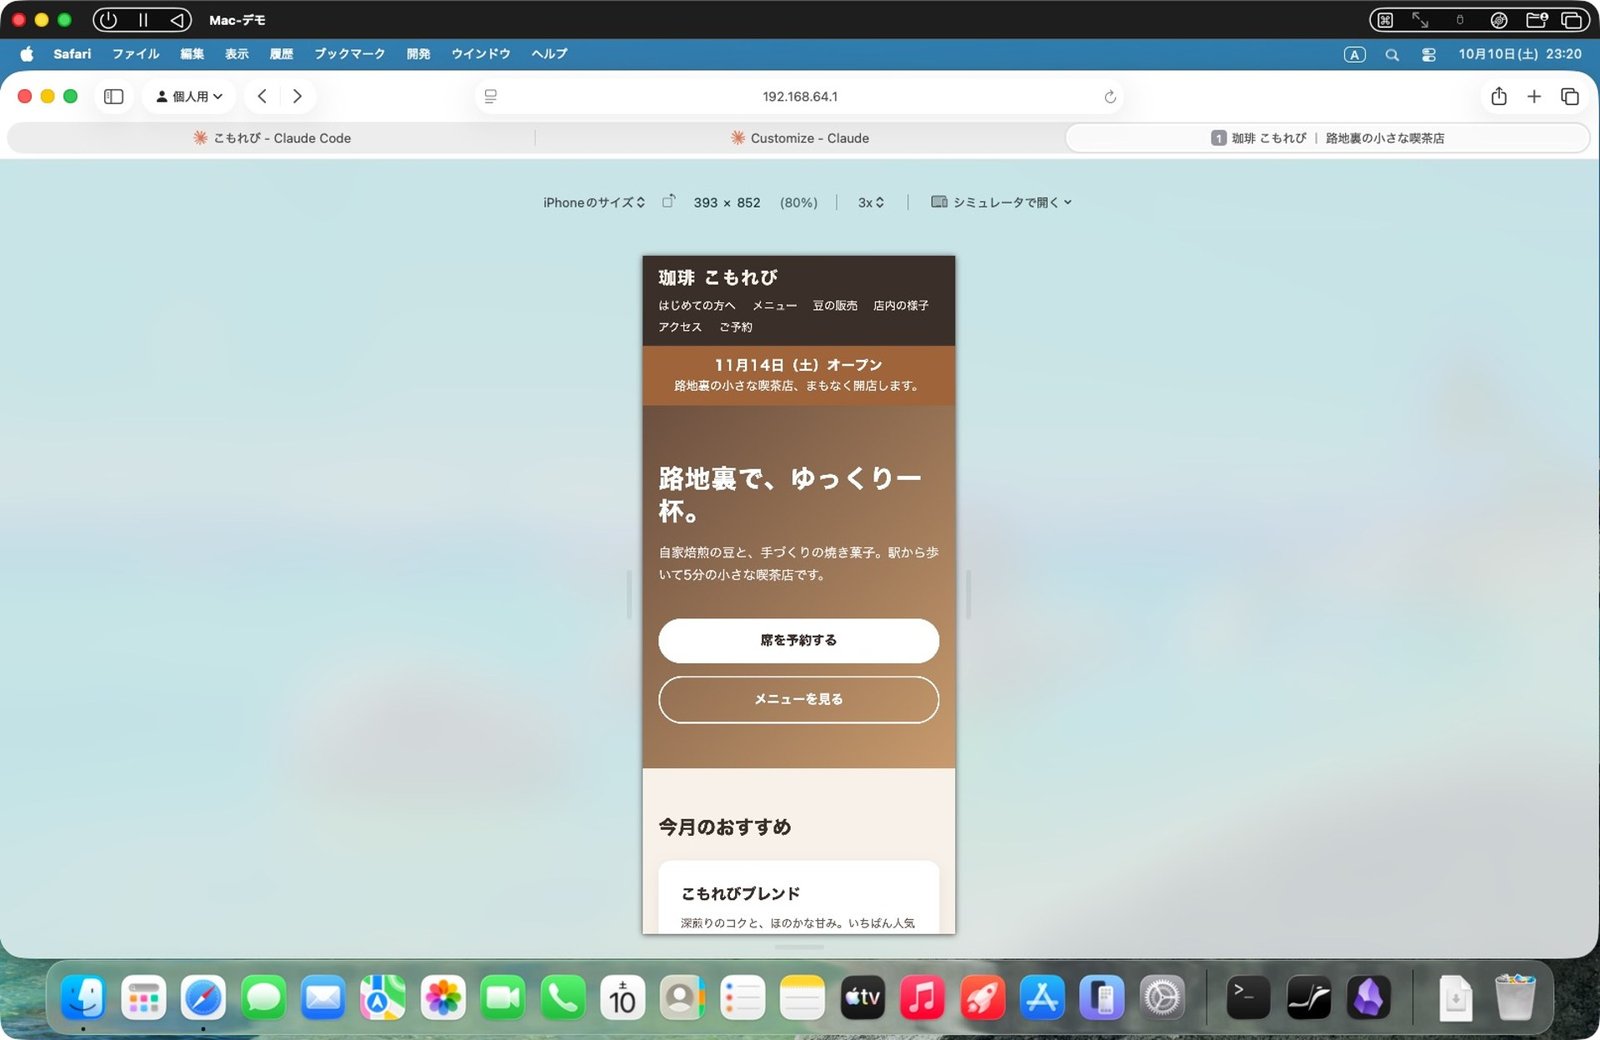This screenshot has width=1600, height=1040.
Task: Open Launchpad from the Dock
Action: tap(143, 998)
